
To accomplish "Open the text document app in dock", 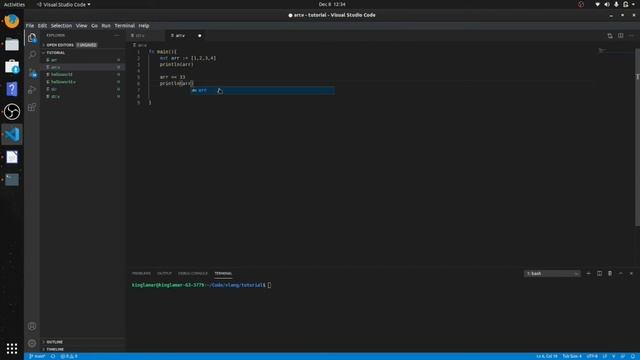I will click(12, 157).
